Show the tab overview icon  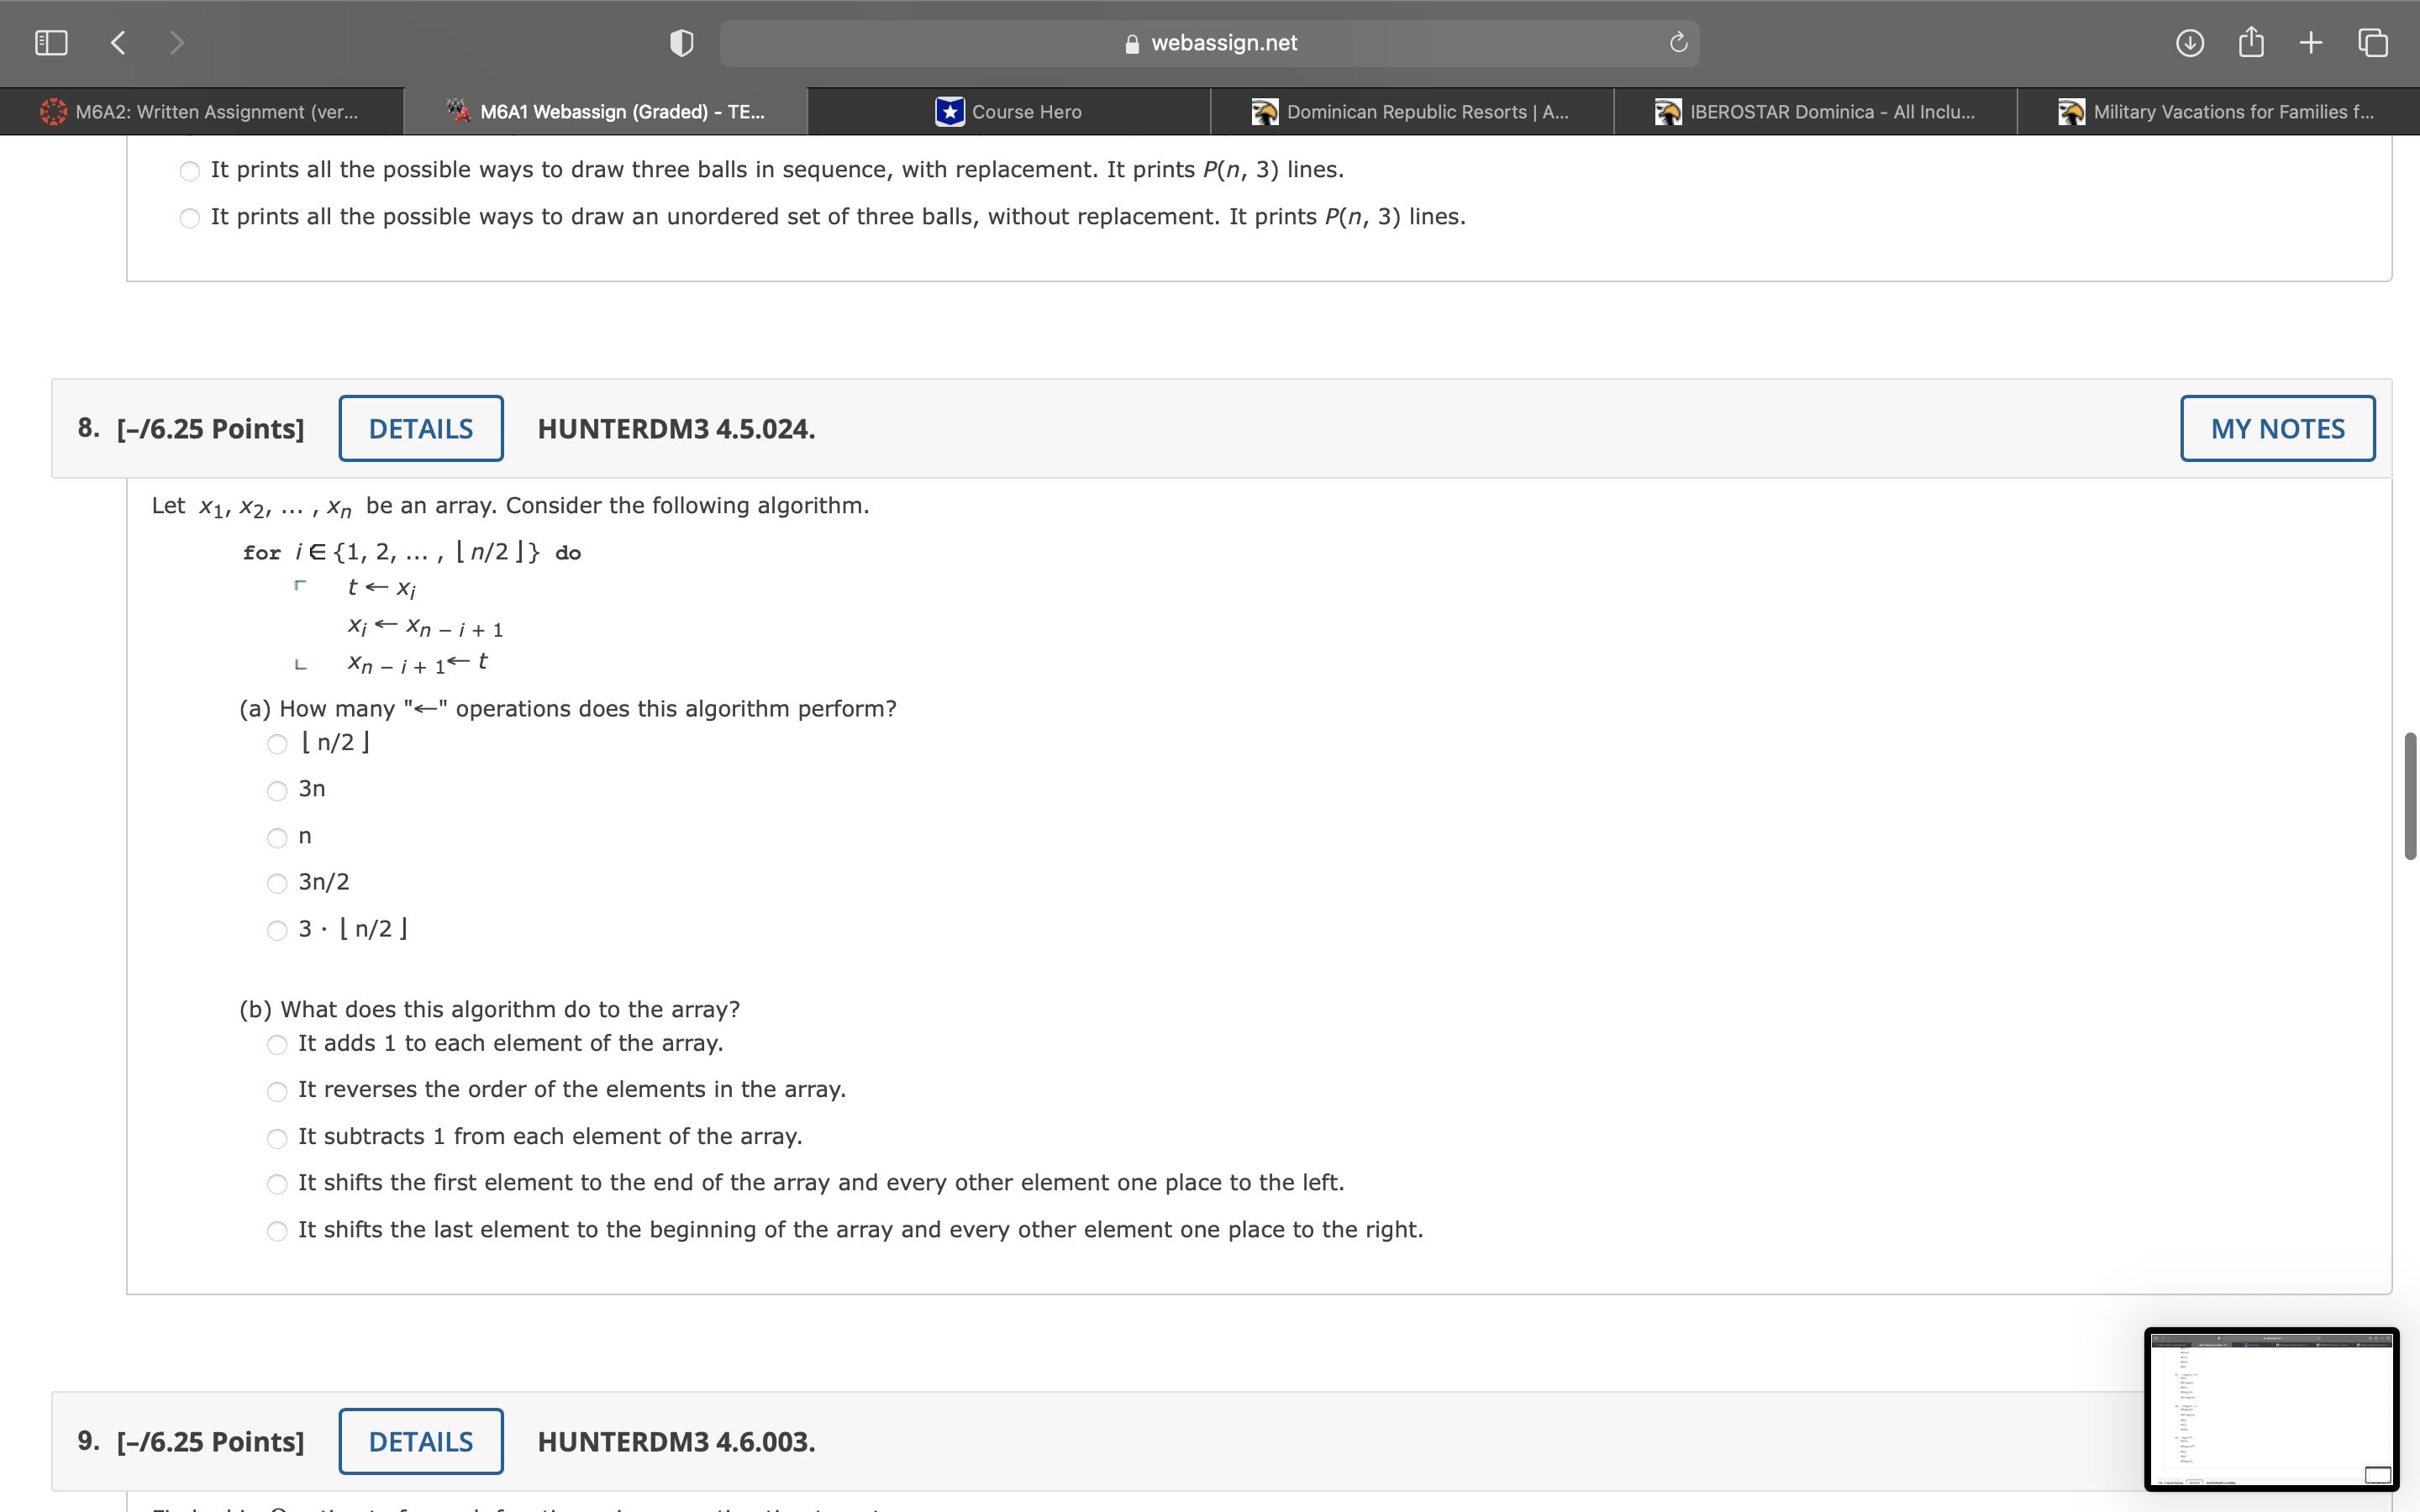(2372, 43)
